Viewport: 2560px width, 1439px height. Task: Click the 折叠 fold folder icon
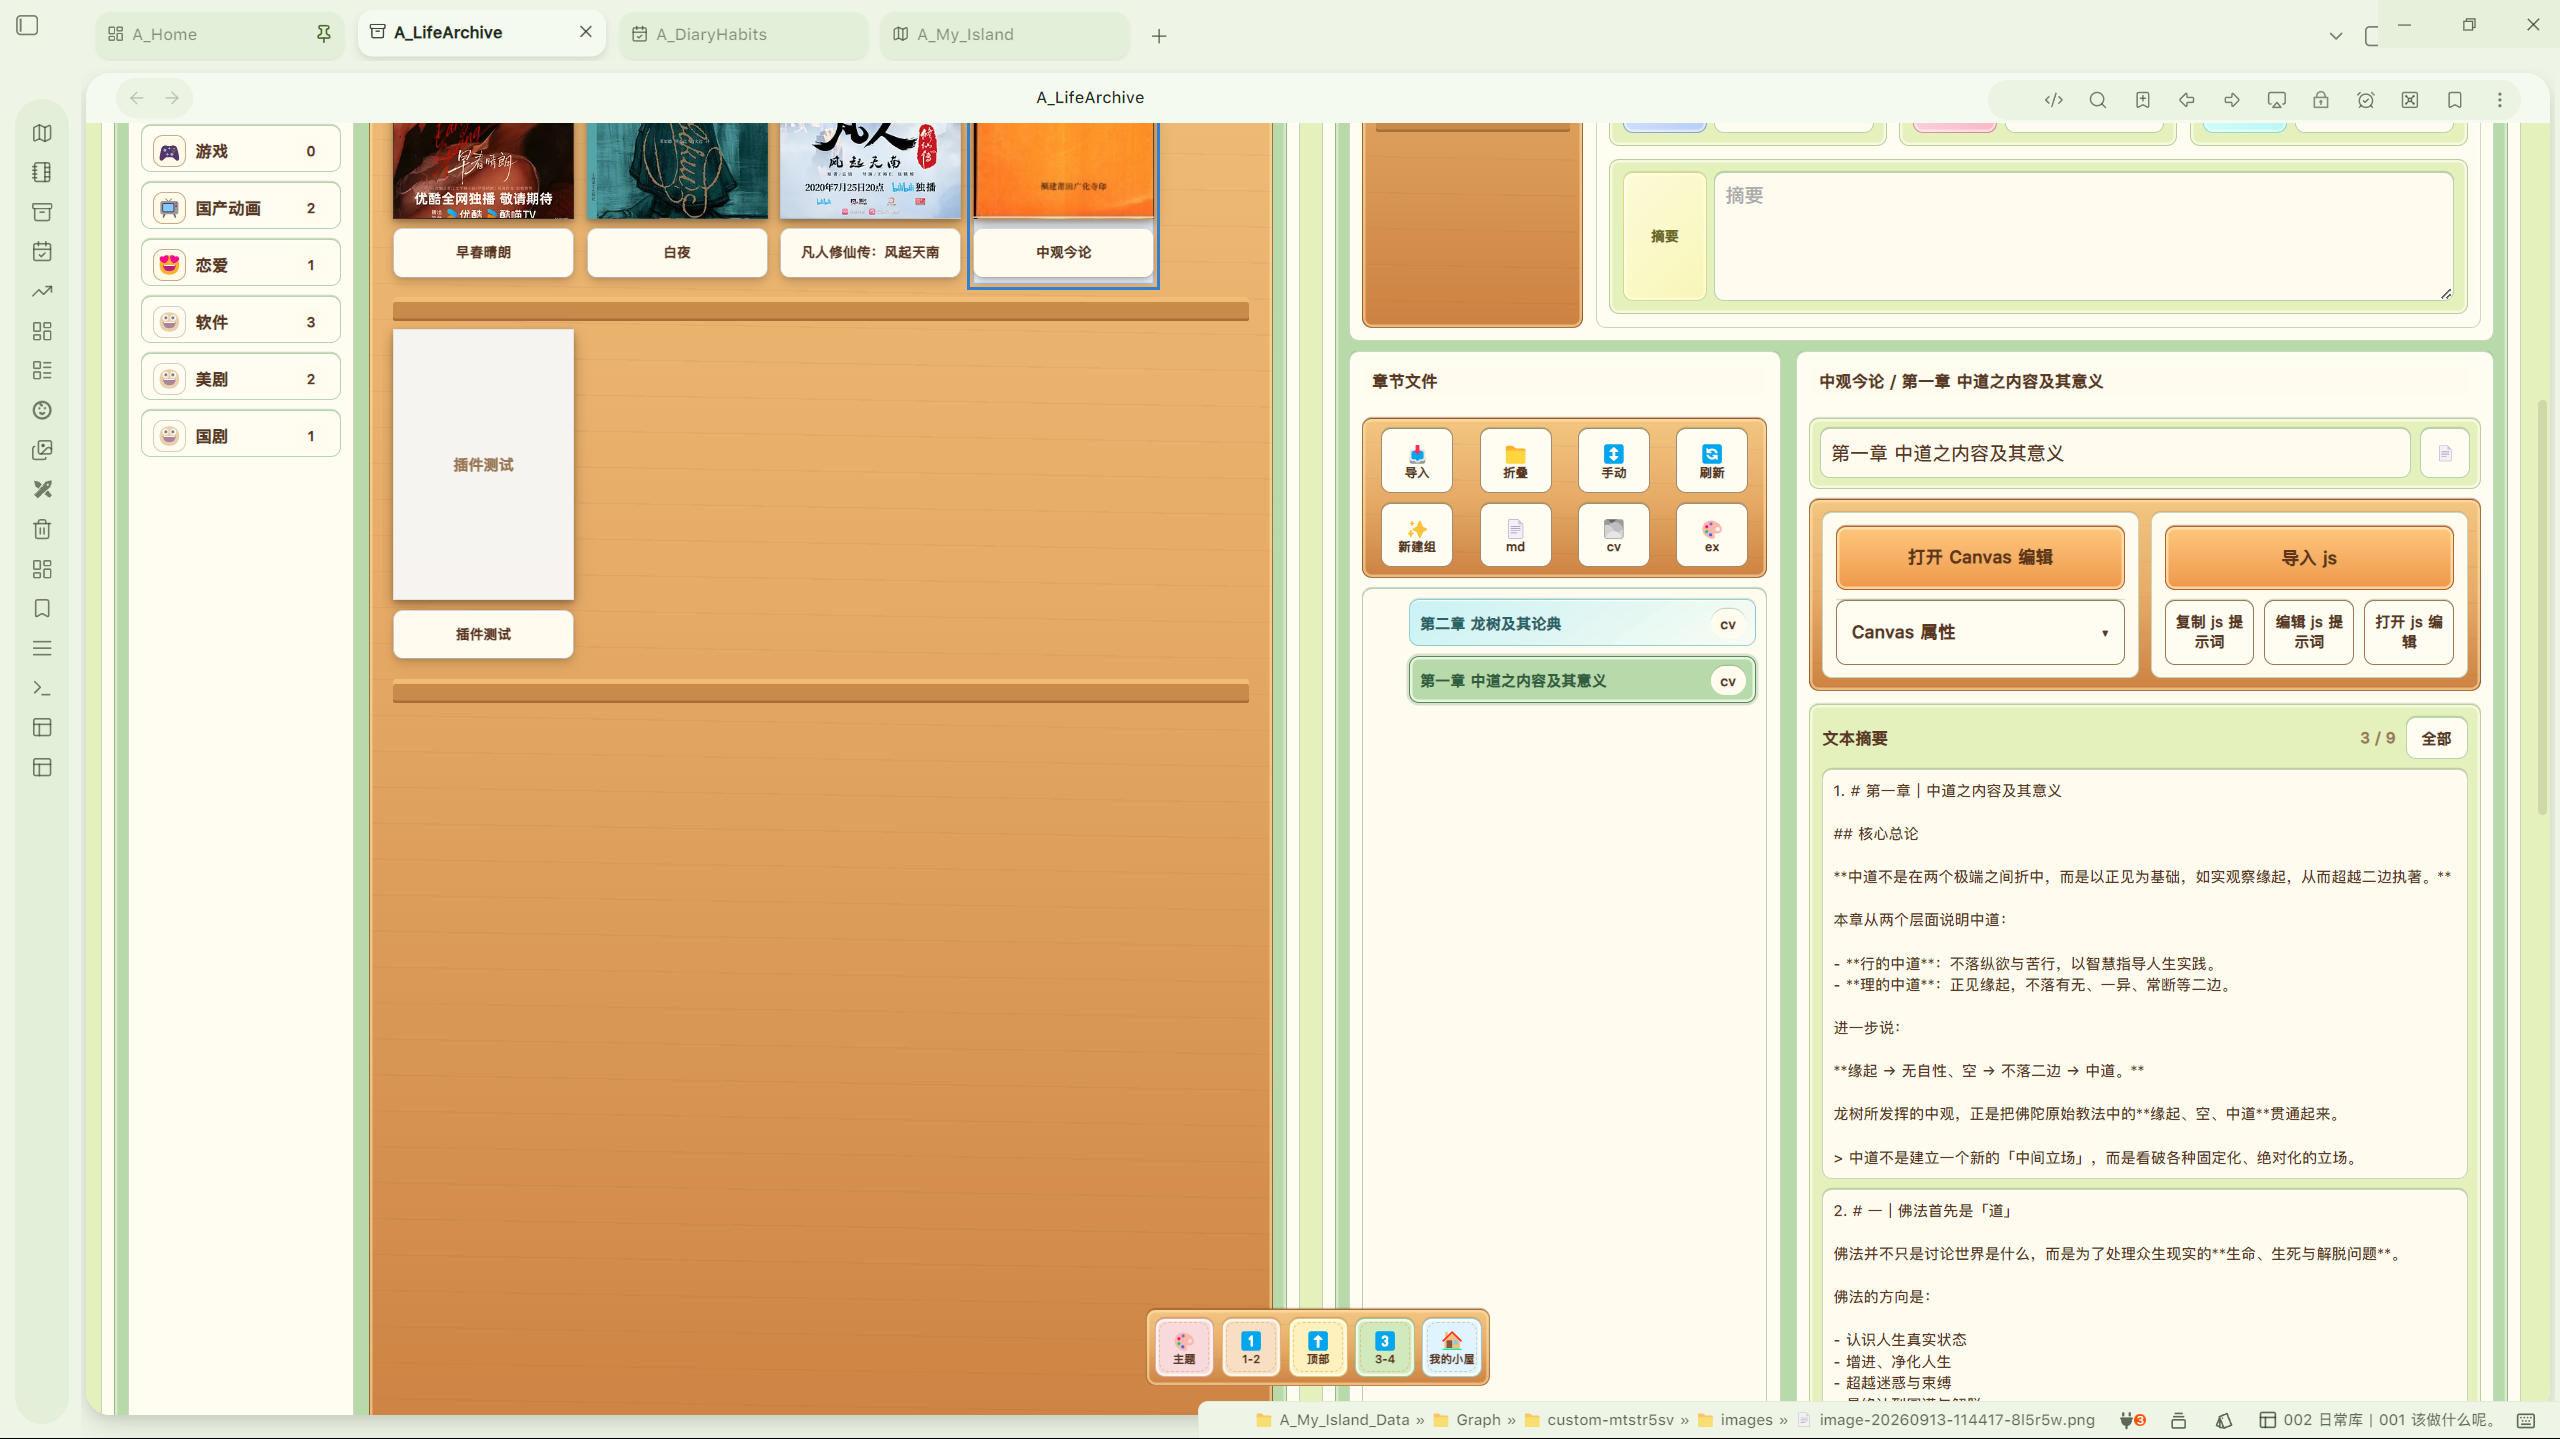1515,461
